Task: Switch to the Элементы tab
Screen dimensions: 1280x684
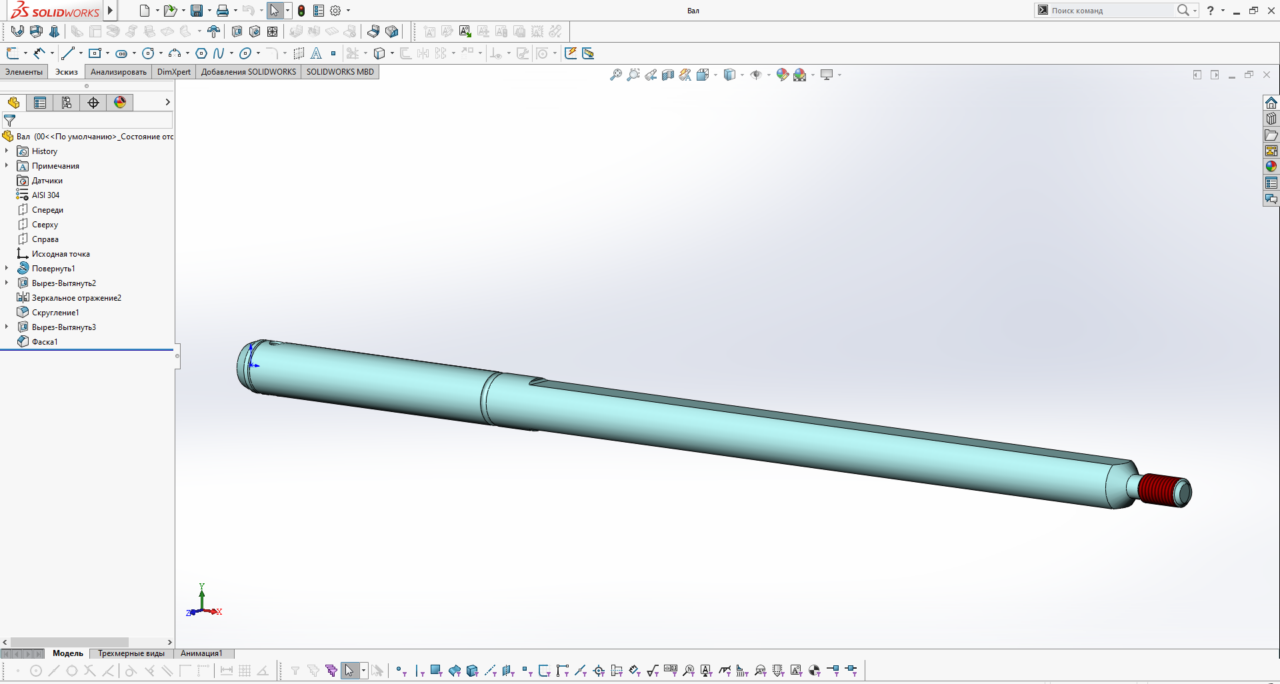Action: 24,72
